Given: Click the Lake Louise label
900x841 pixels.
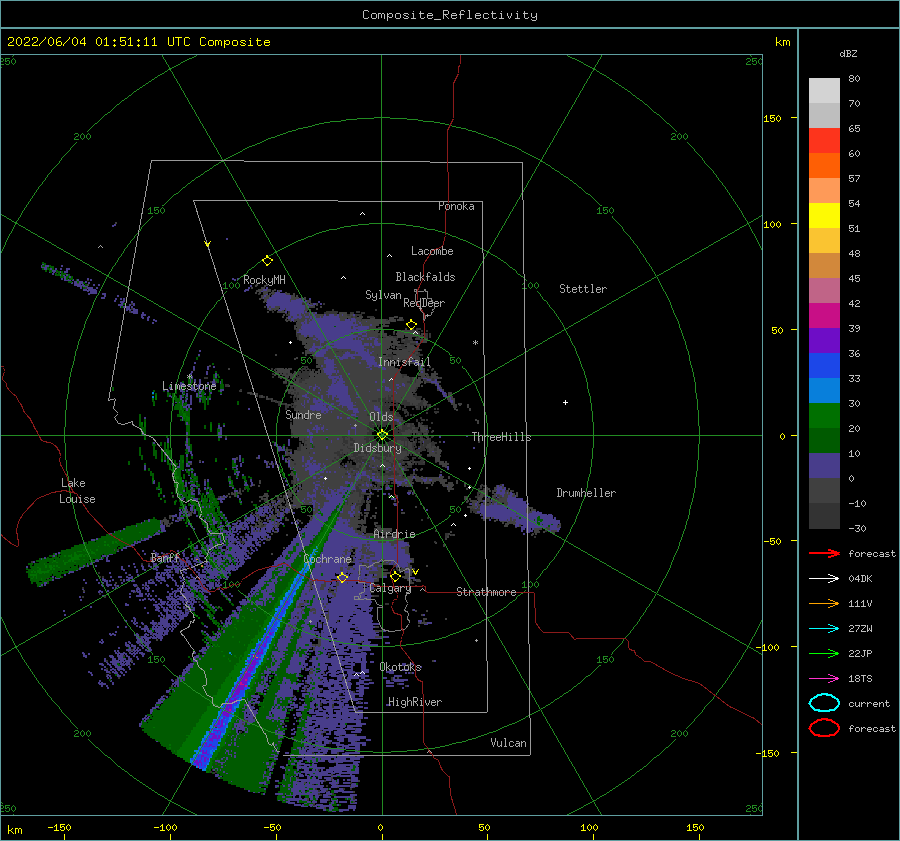Looking at the screenshot, I should click(77, 491).
